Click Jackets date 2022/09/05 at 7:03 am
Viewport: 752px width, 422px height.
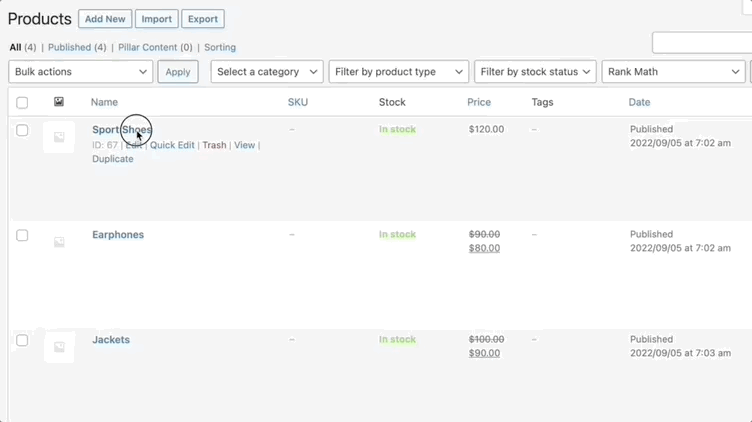coord(681,353)
